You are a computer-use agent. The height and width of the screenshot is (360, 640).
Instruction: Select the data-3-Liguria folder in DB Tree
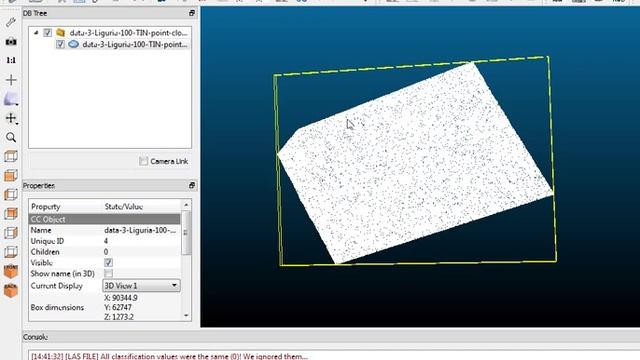[x=129, y=32]
